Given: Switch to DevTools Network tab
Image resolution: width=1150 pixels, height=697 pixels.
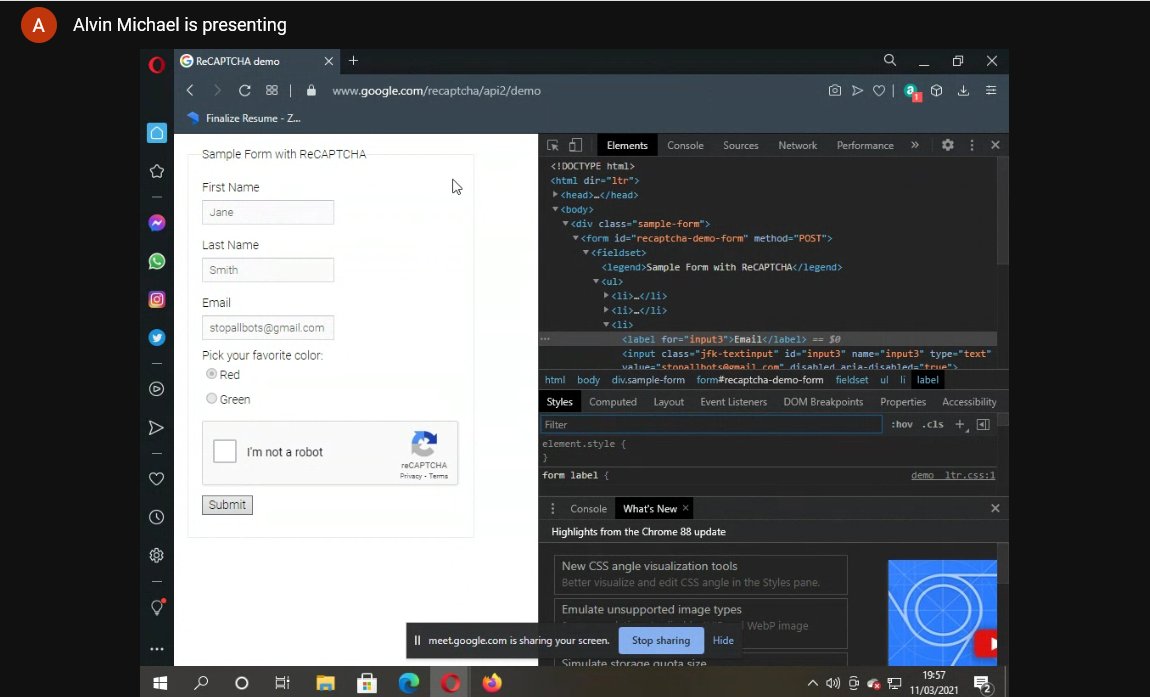Looking at the screenshot, I should click(x=797, y=145).
